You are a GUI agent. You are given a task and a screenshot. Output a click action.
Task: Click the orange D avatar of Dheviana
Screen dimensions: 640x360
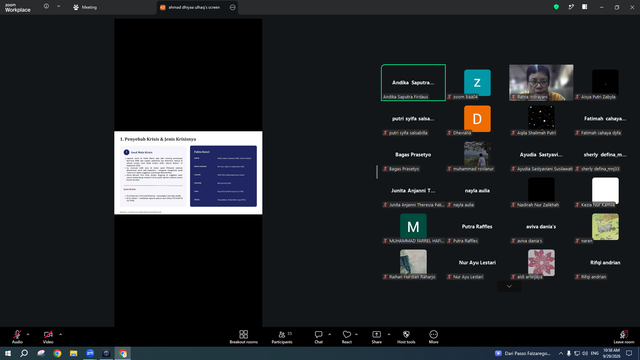477,118
